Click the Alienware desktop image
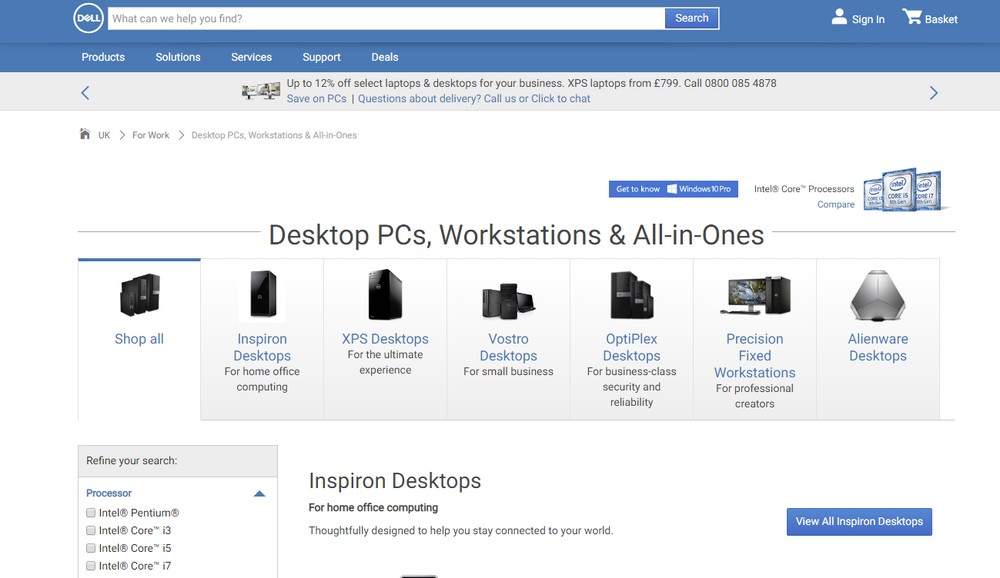The image size is (1000, 578). click(878, 295)
